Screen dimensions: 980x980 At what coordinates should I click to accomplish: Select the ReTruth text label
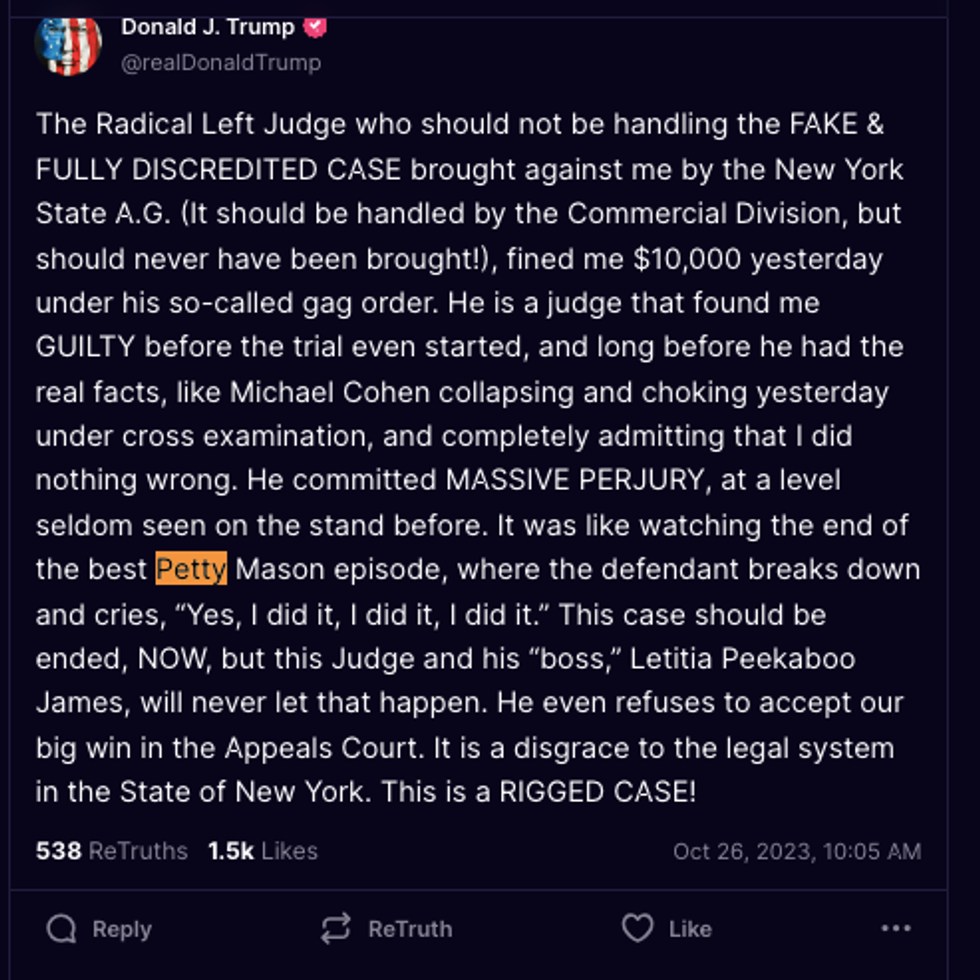410,929
